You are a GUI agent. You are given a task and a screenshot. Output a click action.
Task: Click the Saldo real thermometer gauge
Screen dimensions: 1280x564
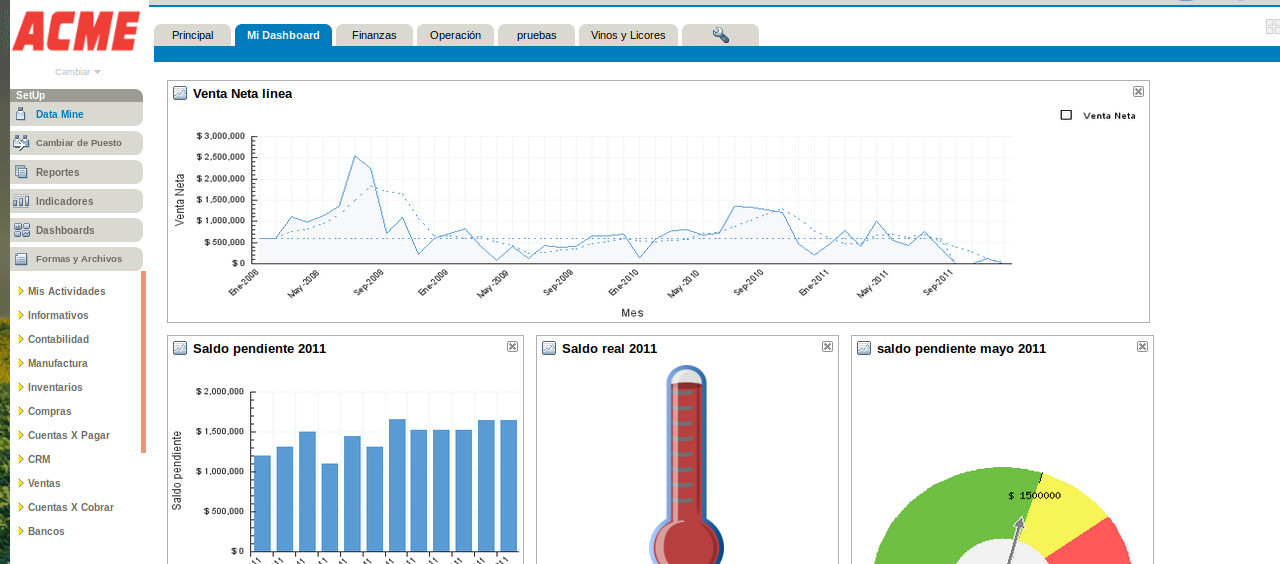[687, 465]
